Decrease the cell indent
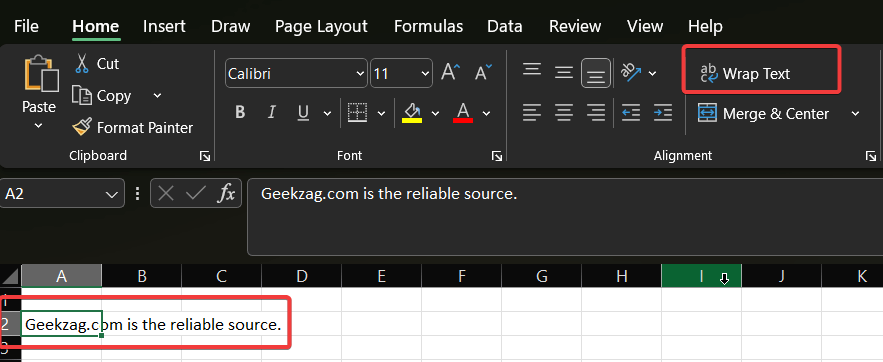Screen dimensions: 883x362 pos(631,113)
